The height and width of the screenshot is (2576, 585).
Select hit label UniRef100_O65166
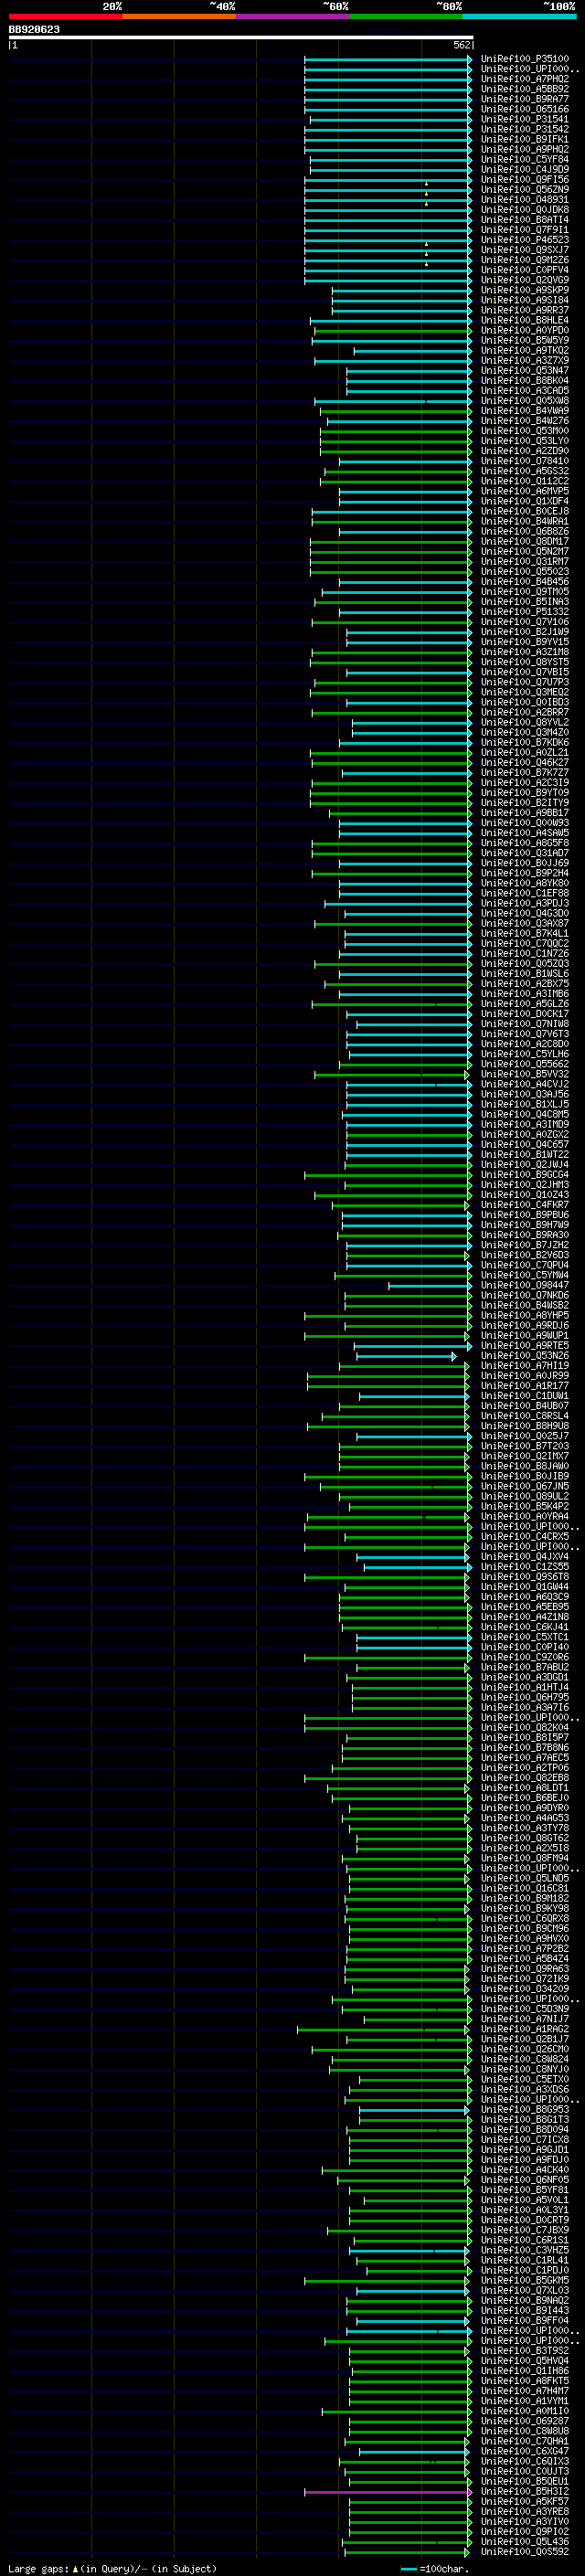(524, 109)
